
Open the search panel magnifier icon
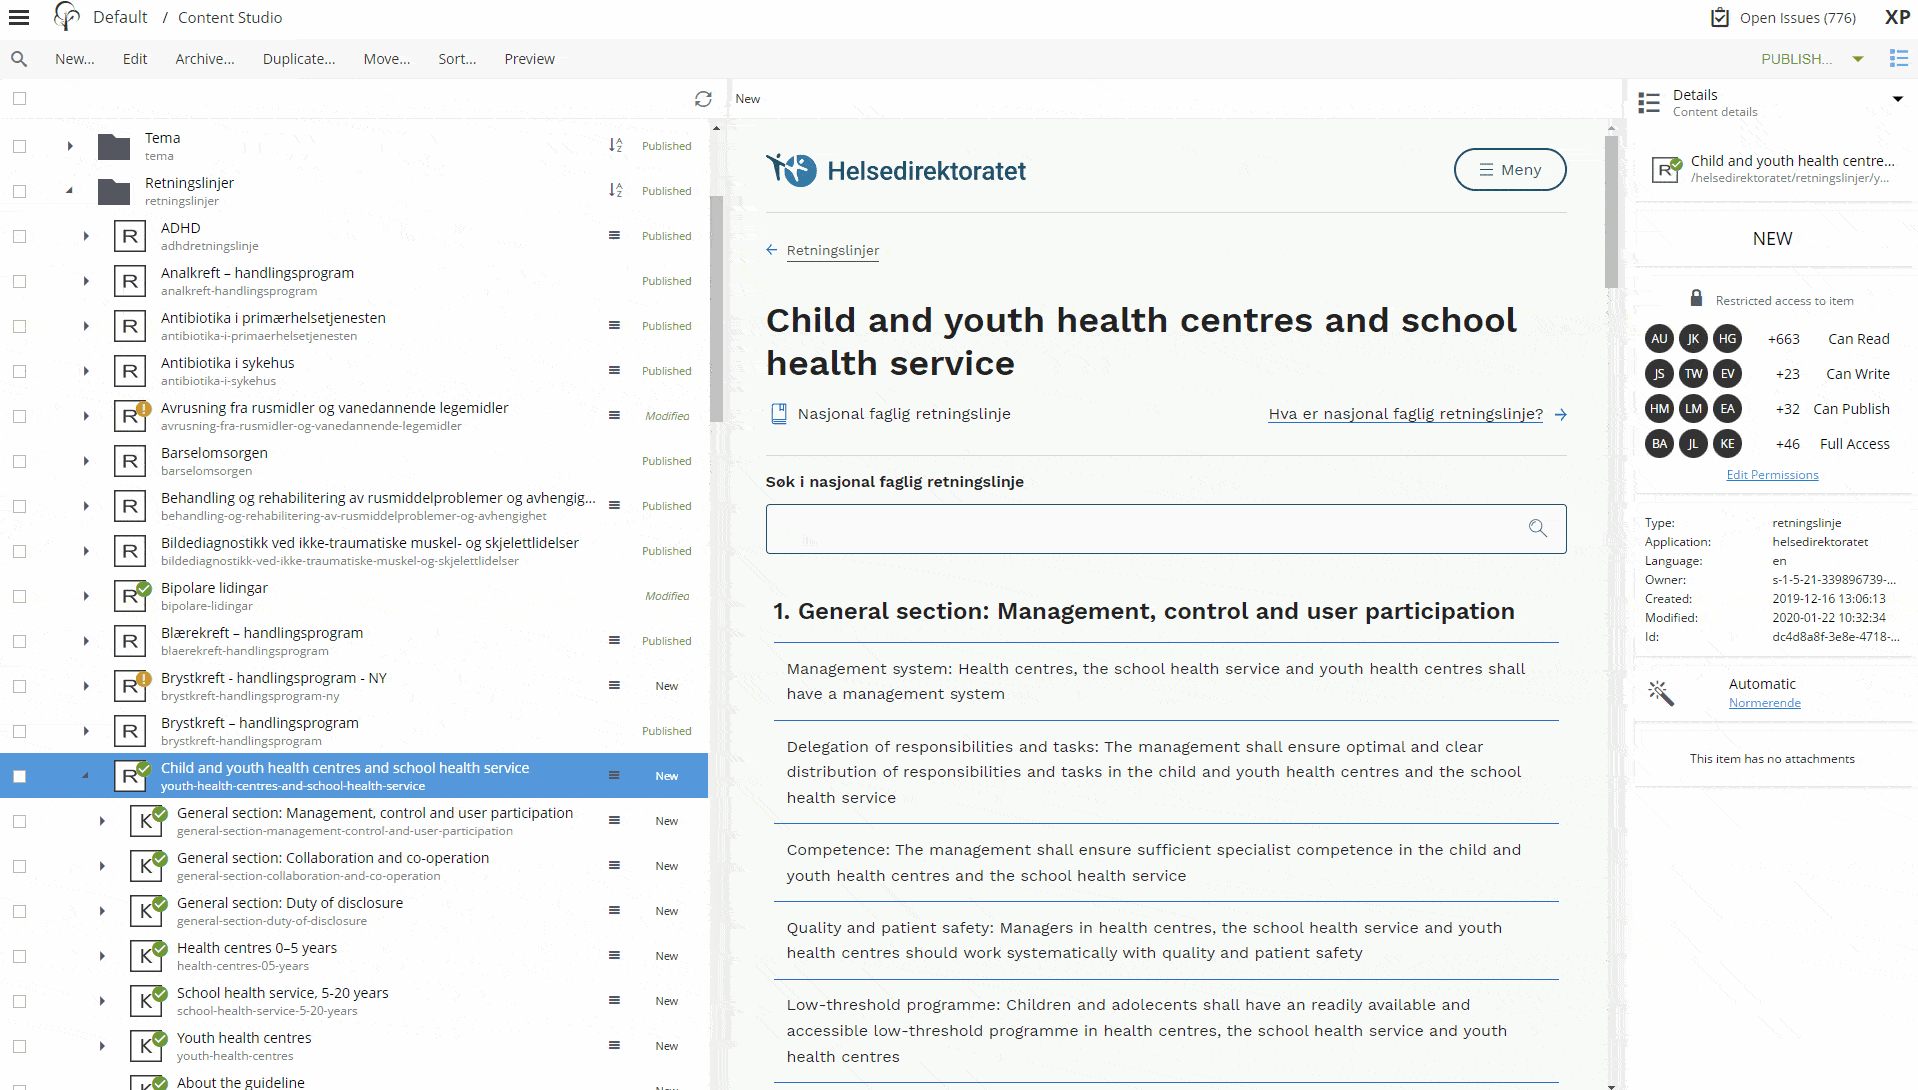click(19, 59)
